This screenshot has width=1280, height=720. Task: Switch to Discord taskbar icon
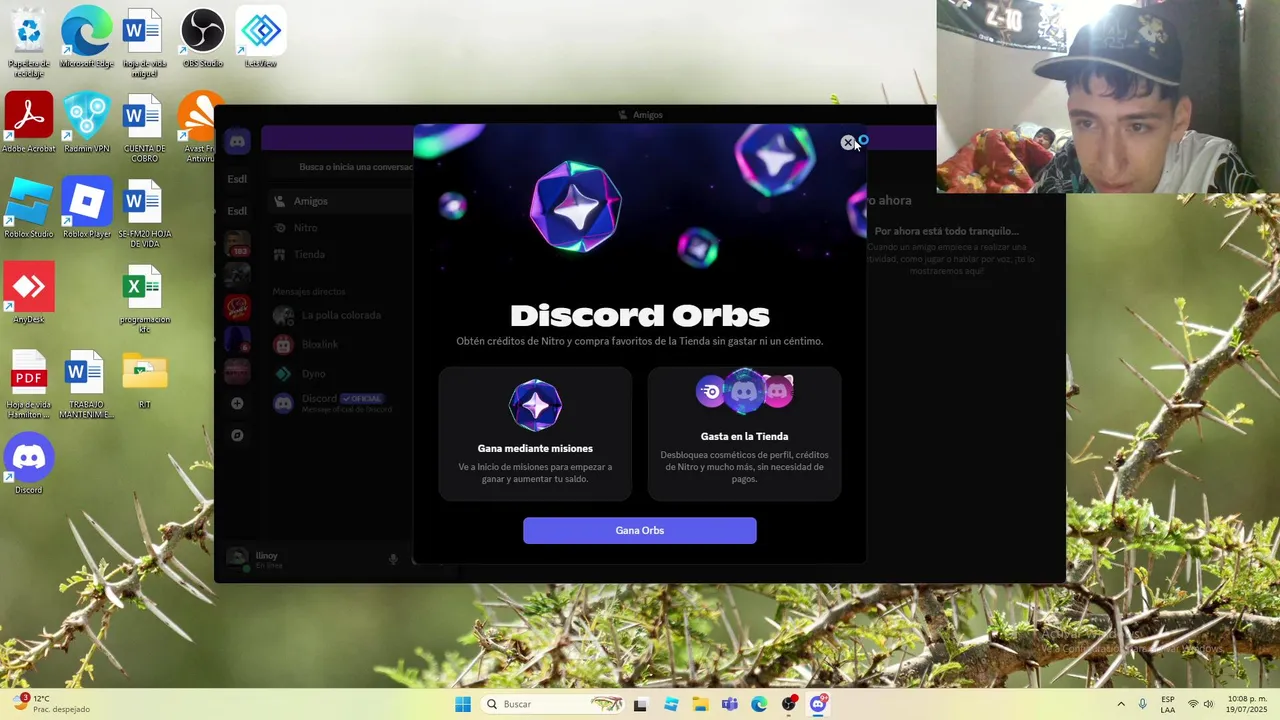pos(818,704)
